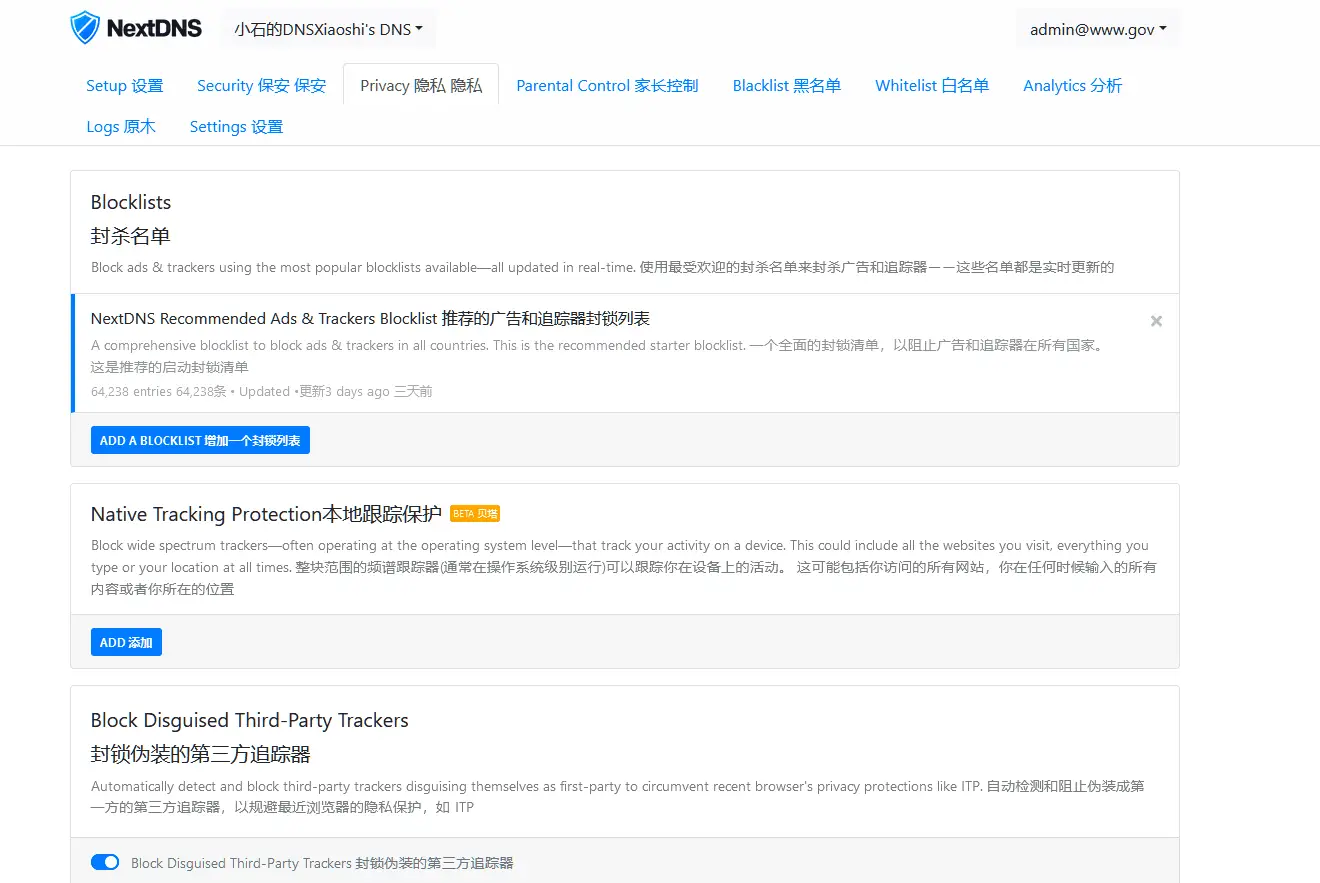Image resolution: width=1320 pixels, height=883 pixels.
Task: Click the BETA badge next to Native Tracking Protection
Action: [x=475, y=514]
